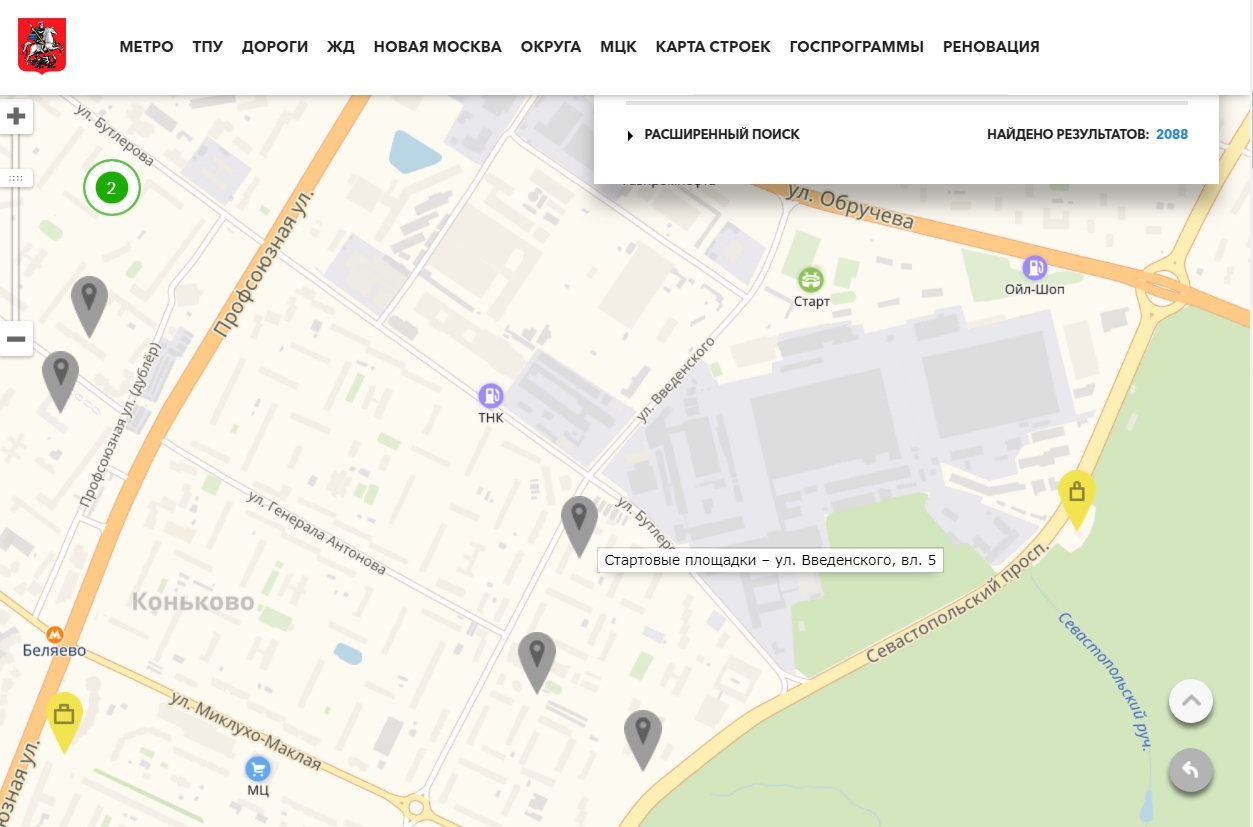Click the ул. Обручева street label

(x=851, y=206)
